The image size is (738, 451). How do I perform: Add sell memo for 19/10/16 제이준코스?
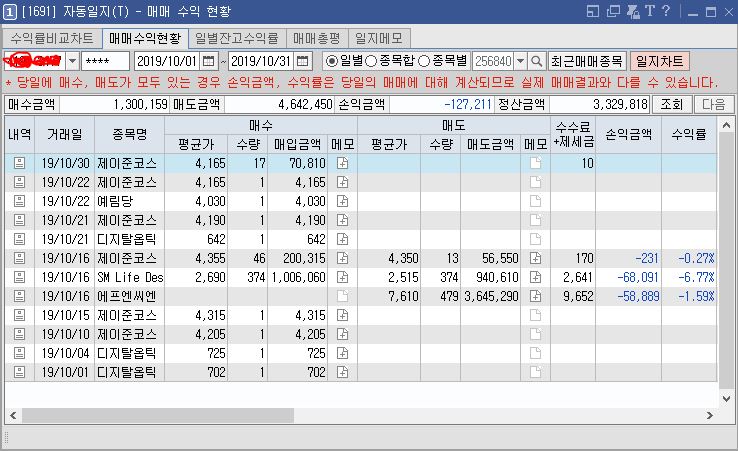tap(536, 258)
